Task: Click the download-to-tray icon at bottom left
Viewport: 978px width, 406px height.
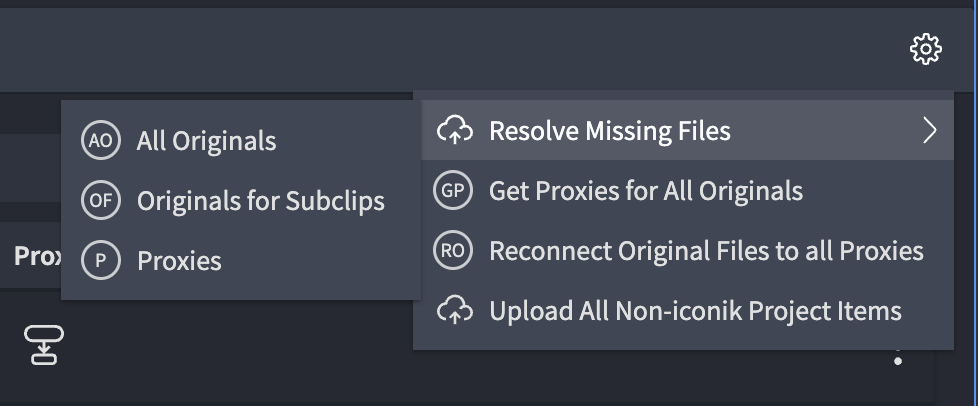Action: (44, 345)
